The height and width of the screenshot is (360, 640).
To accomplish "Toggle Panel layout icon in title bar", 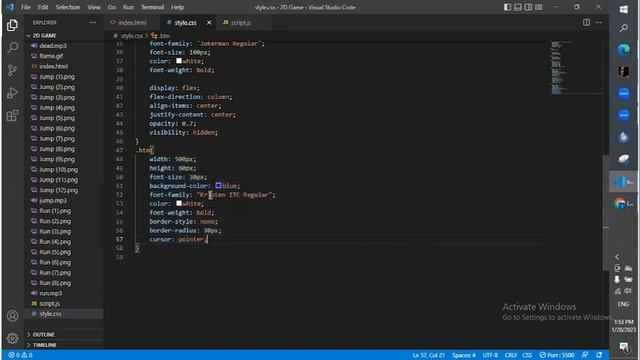I will click(x=518, y=7).
